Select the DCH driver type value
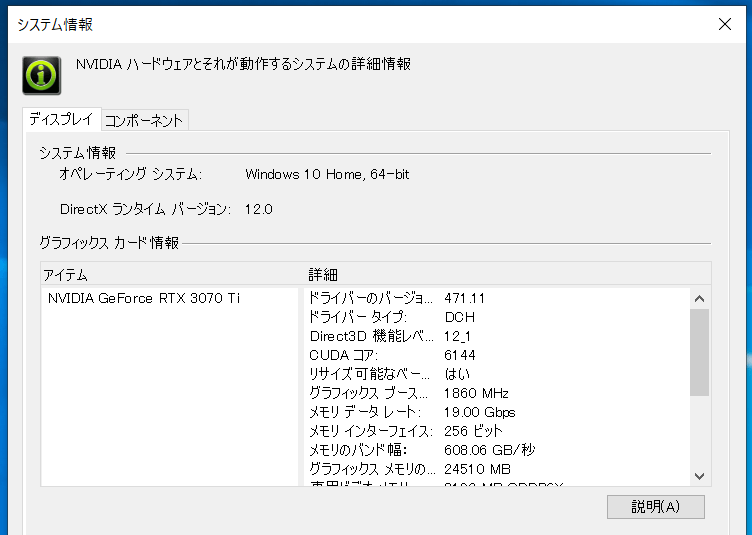752x535 pixels. click(x=459, y=317)
